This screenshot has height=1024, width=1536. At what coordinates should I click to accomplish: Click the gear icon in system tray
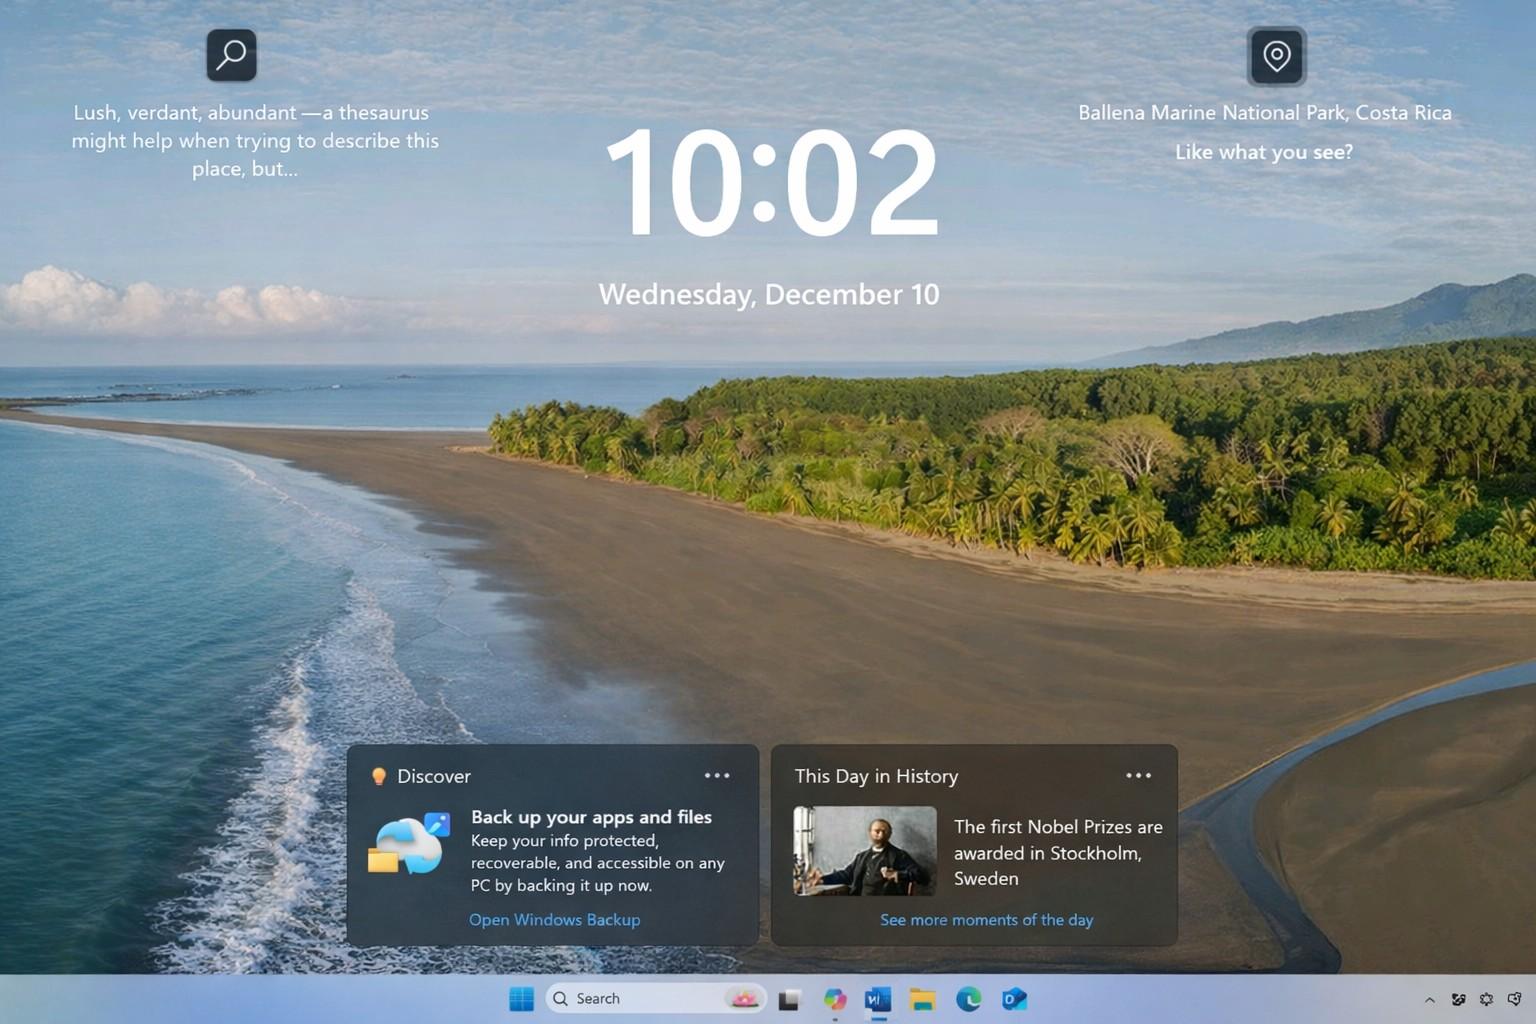[x=1486, y=999]
